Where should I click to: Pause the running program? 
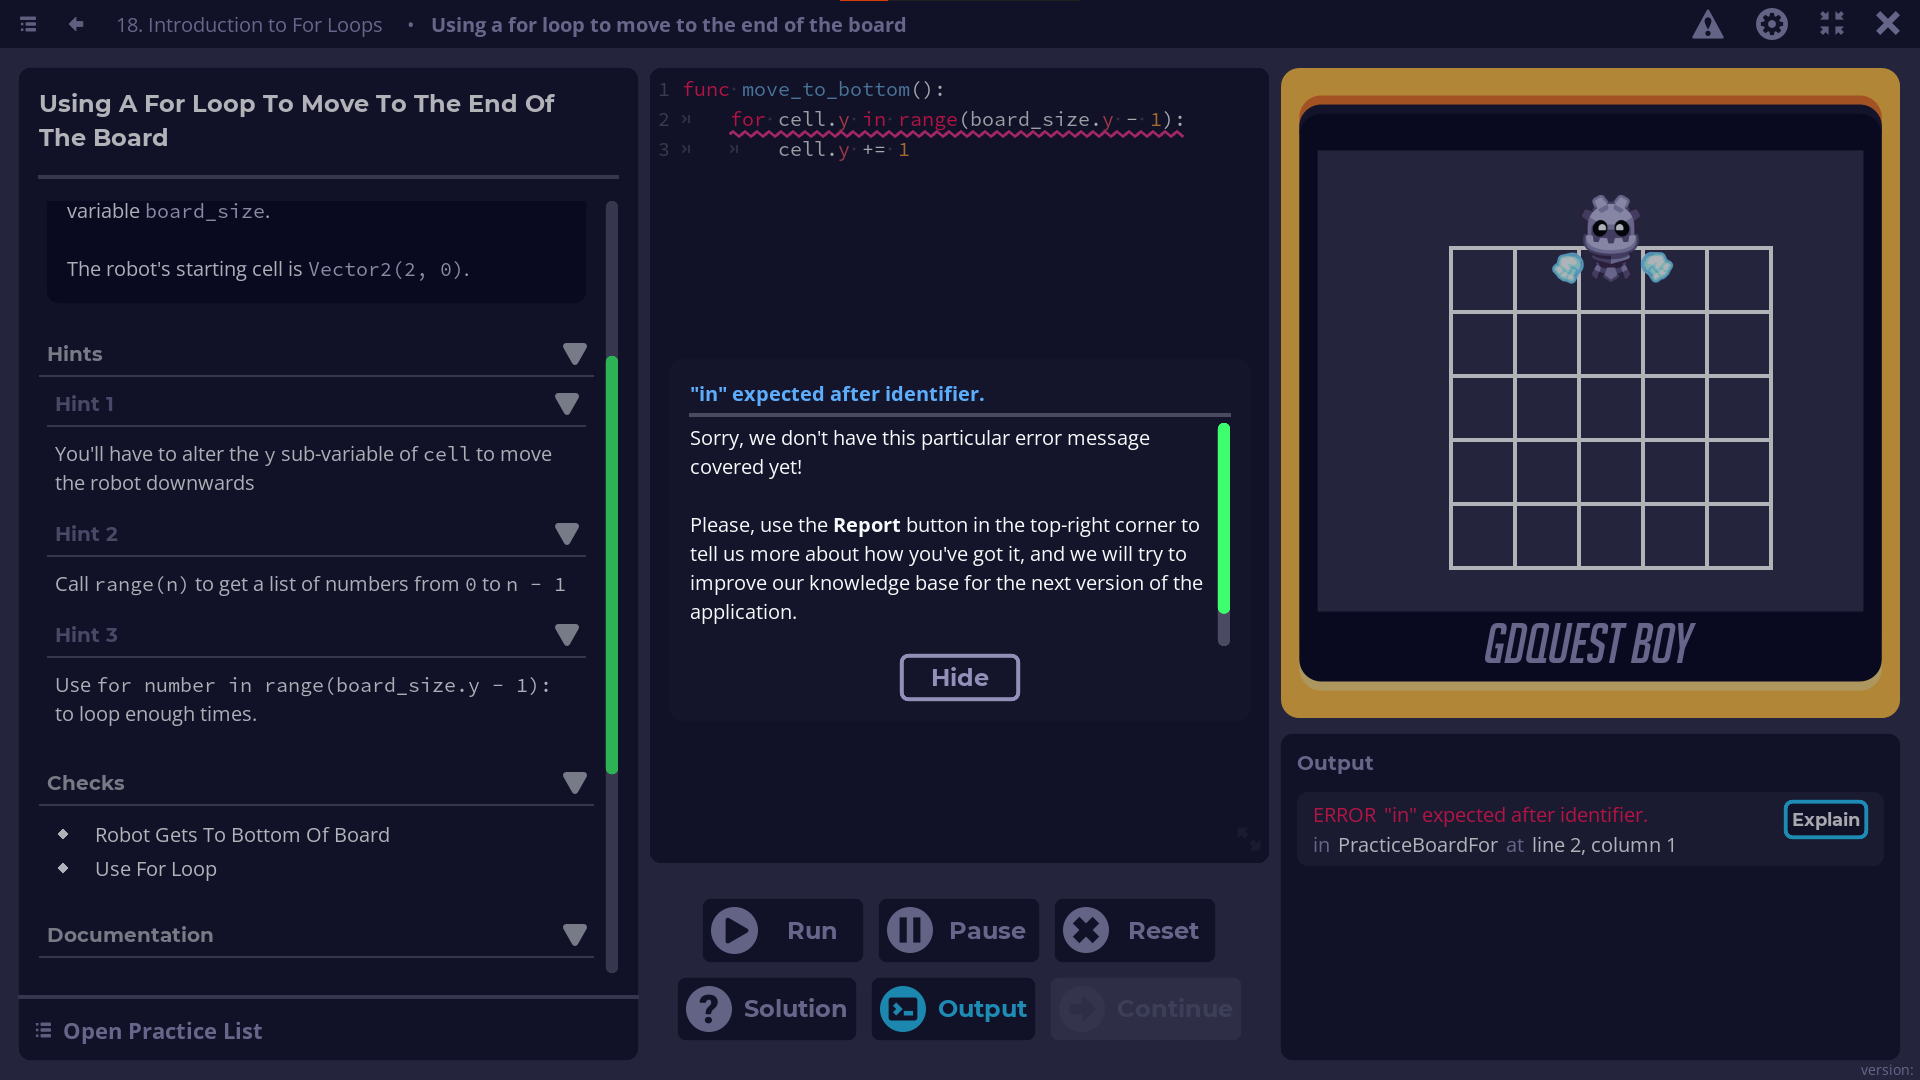(x=958, y=930)
